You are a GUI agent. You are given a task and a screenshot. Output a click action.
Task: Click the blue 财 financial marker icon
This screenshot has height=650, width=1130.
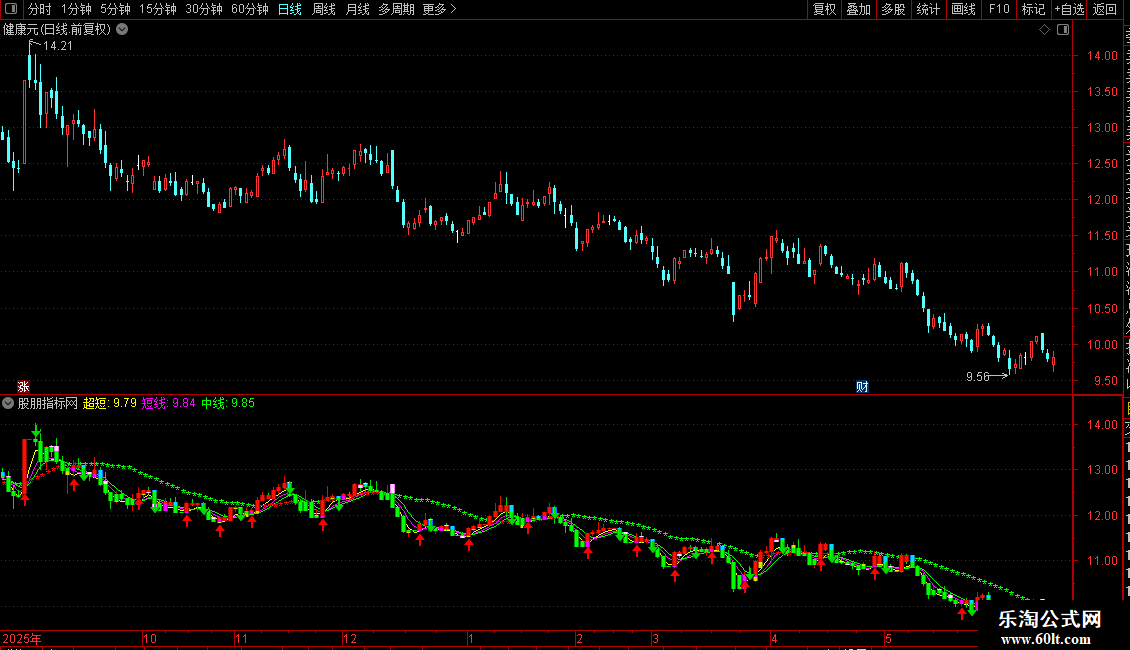pyautogui.click(x=862, y=387)
